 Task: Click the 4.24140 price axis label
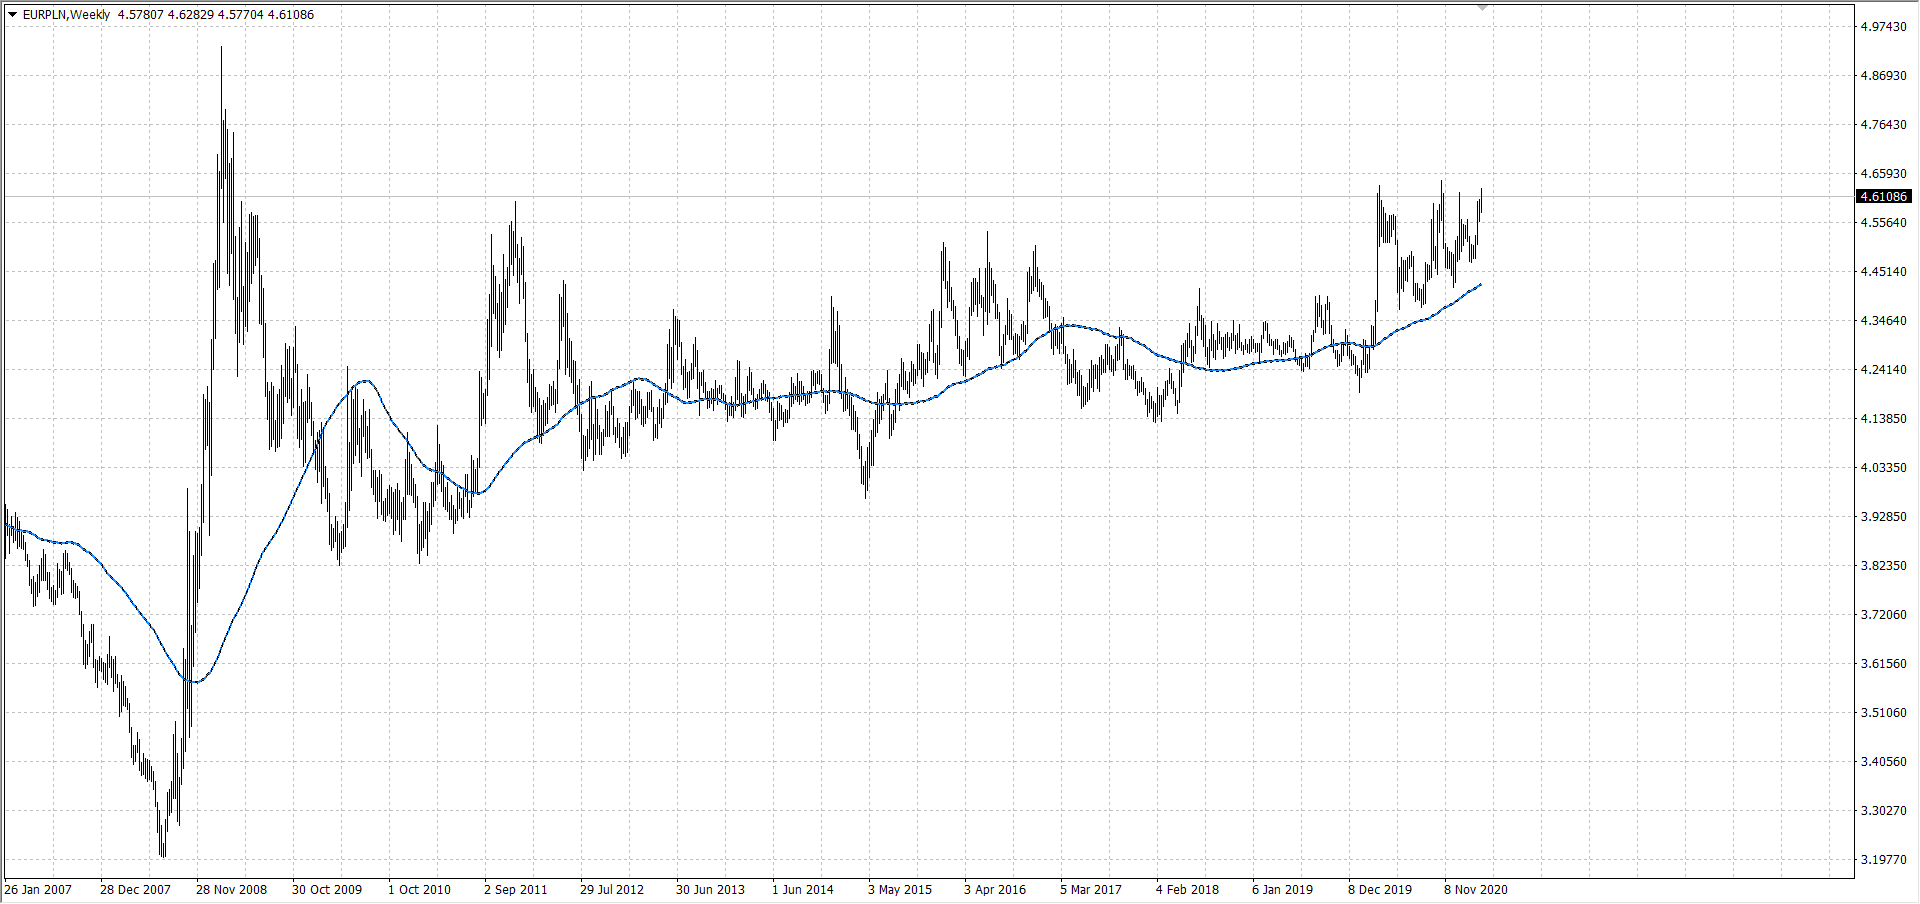coord(1883,370)
